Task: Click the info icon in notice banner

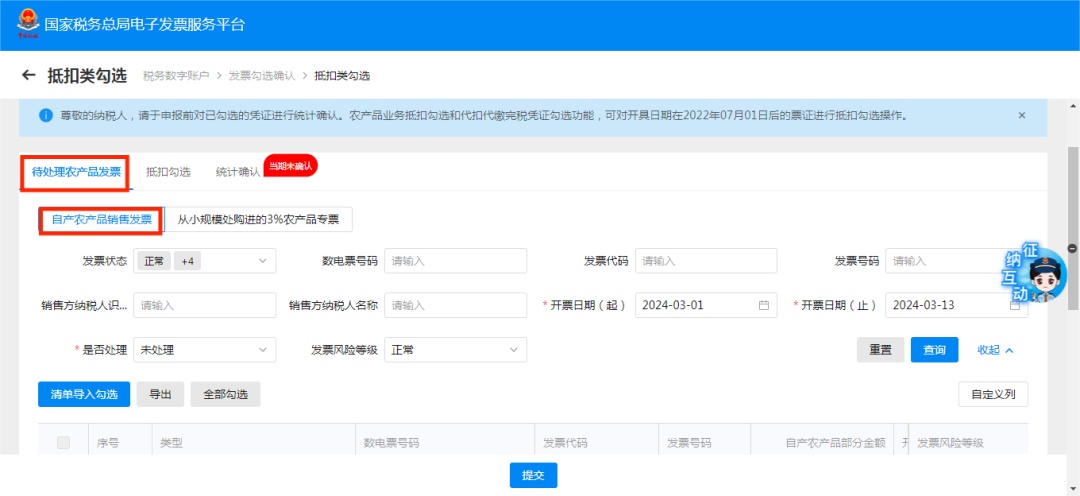Action: (x=46, y=116)
